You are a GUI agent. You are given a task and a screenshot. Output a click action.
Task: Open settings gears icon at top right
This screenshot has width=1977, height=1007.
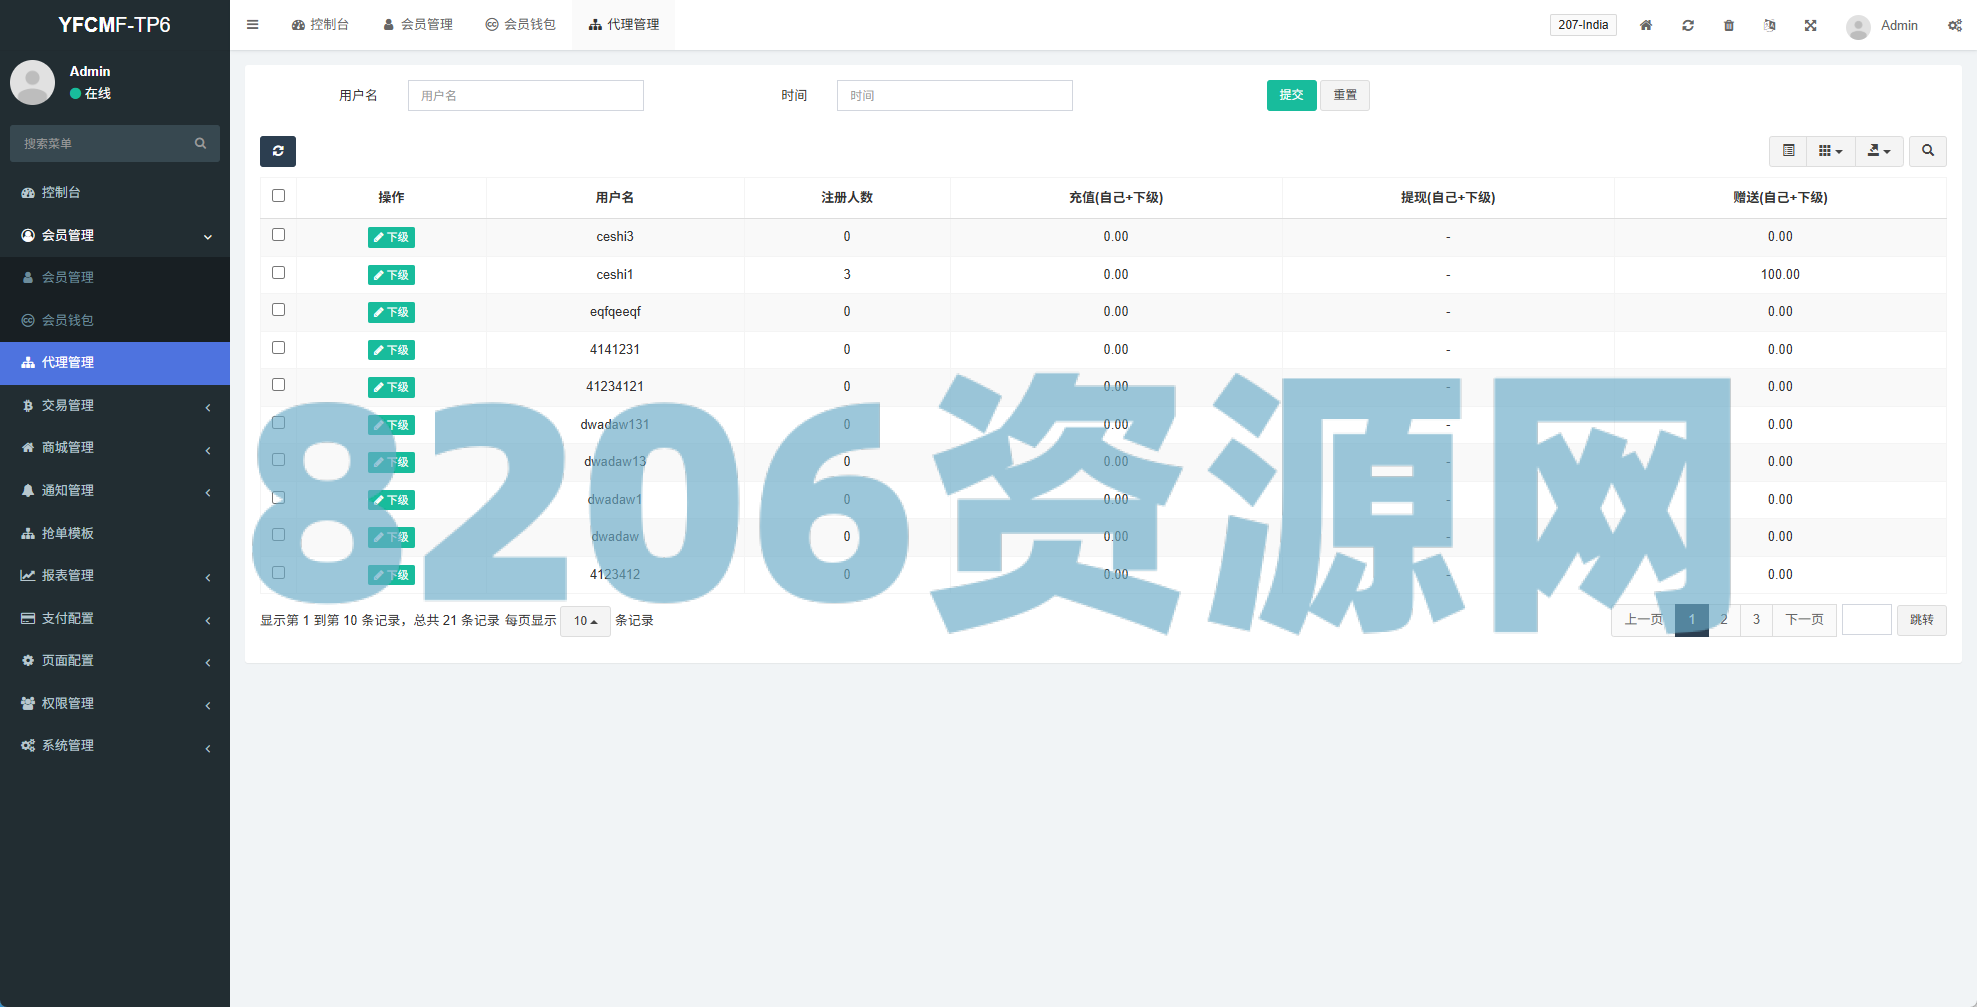click(x=1954, y=25)
